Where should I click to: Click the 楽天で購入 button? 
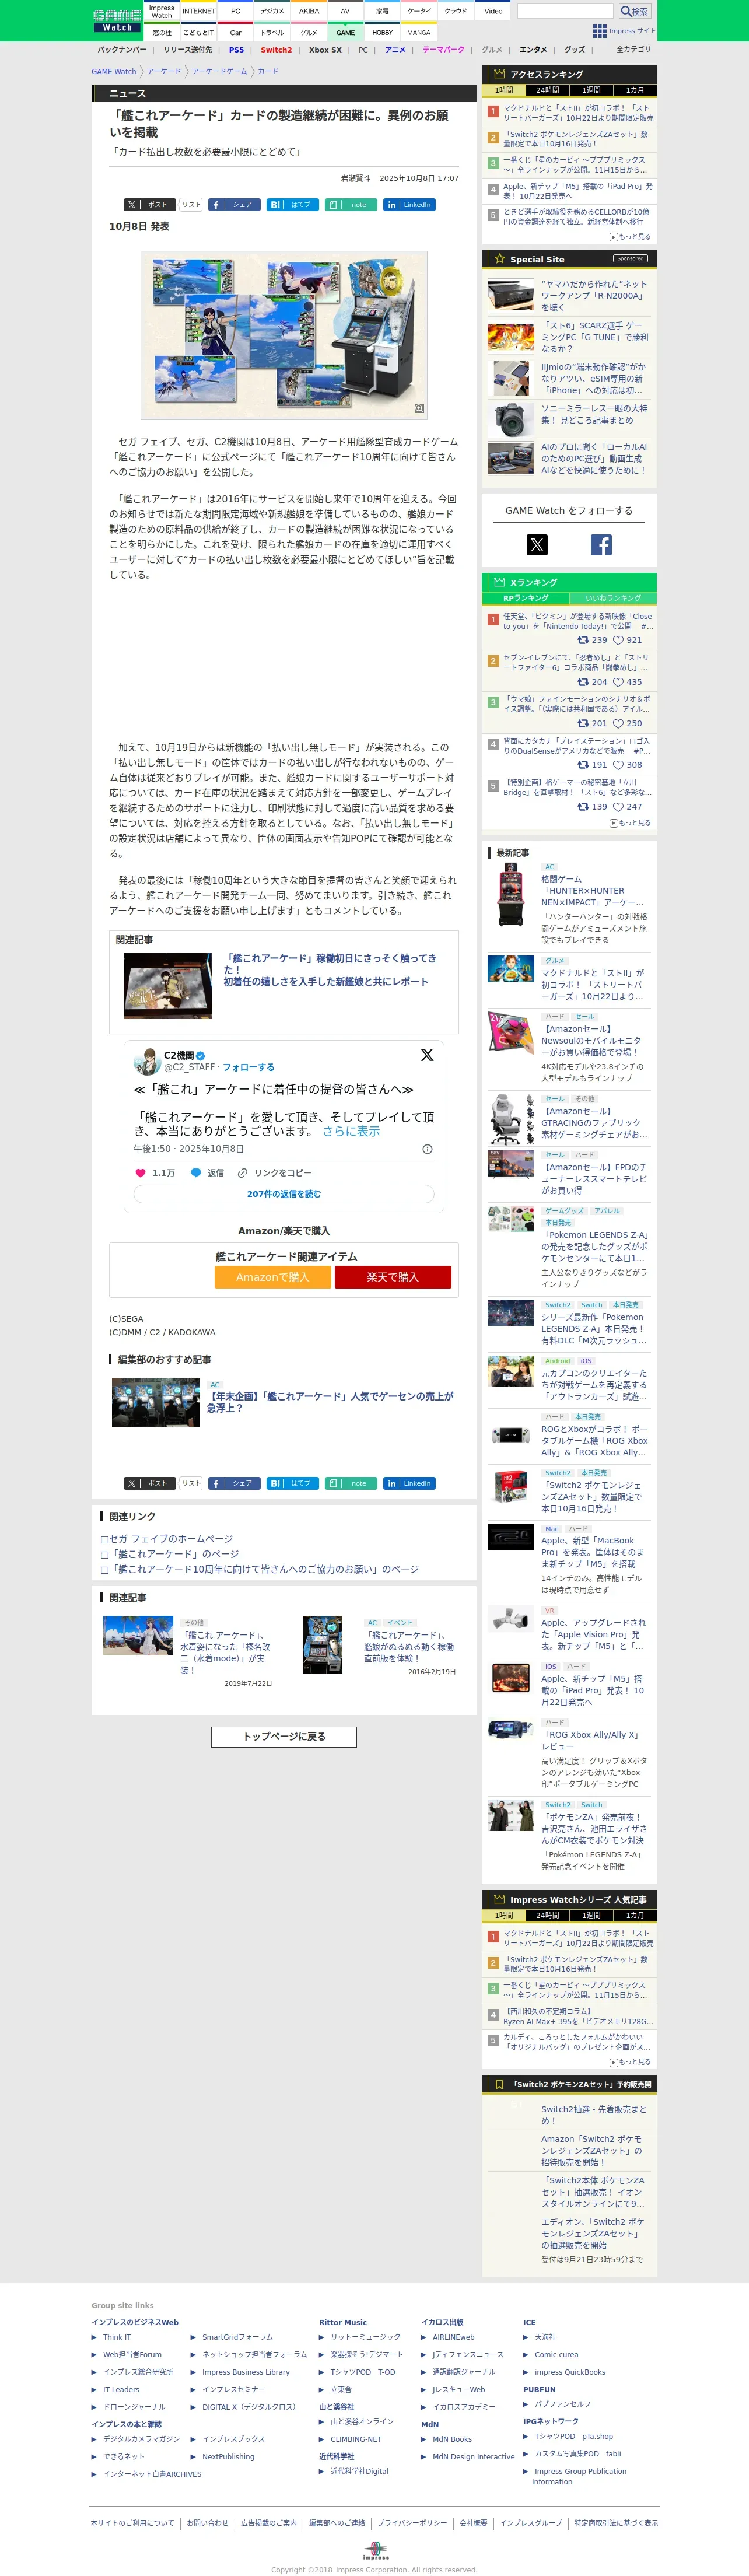[393, 1277]
